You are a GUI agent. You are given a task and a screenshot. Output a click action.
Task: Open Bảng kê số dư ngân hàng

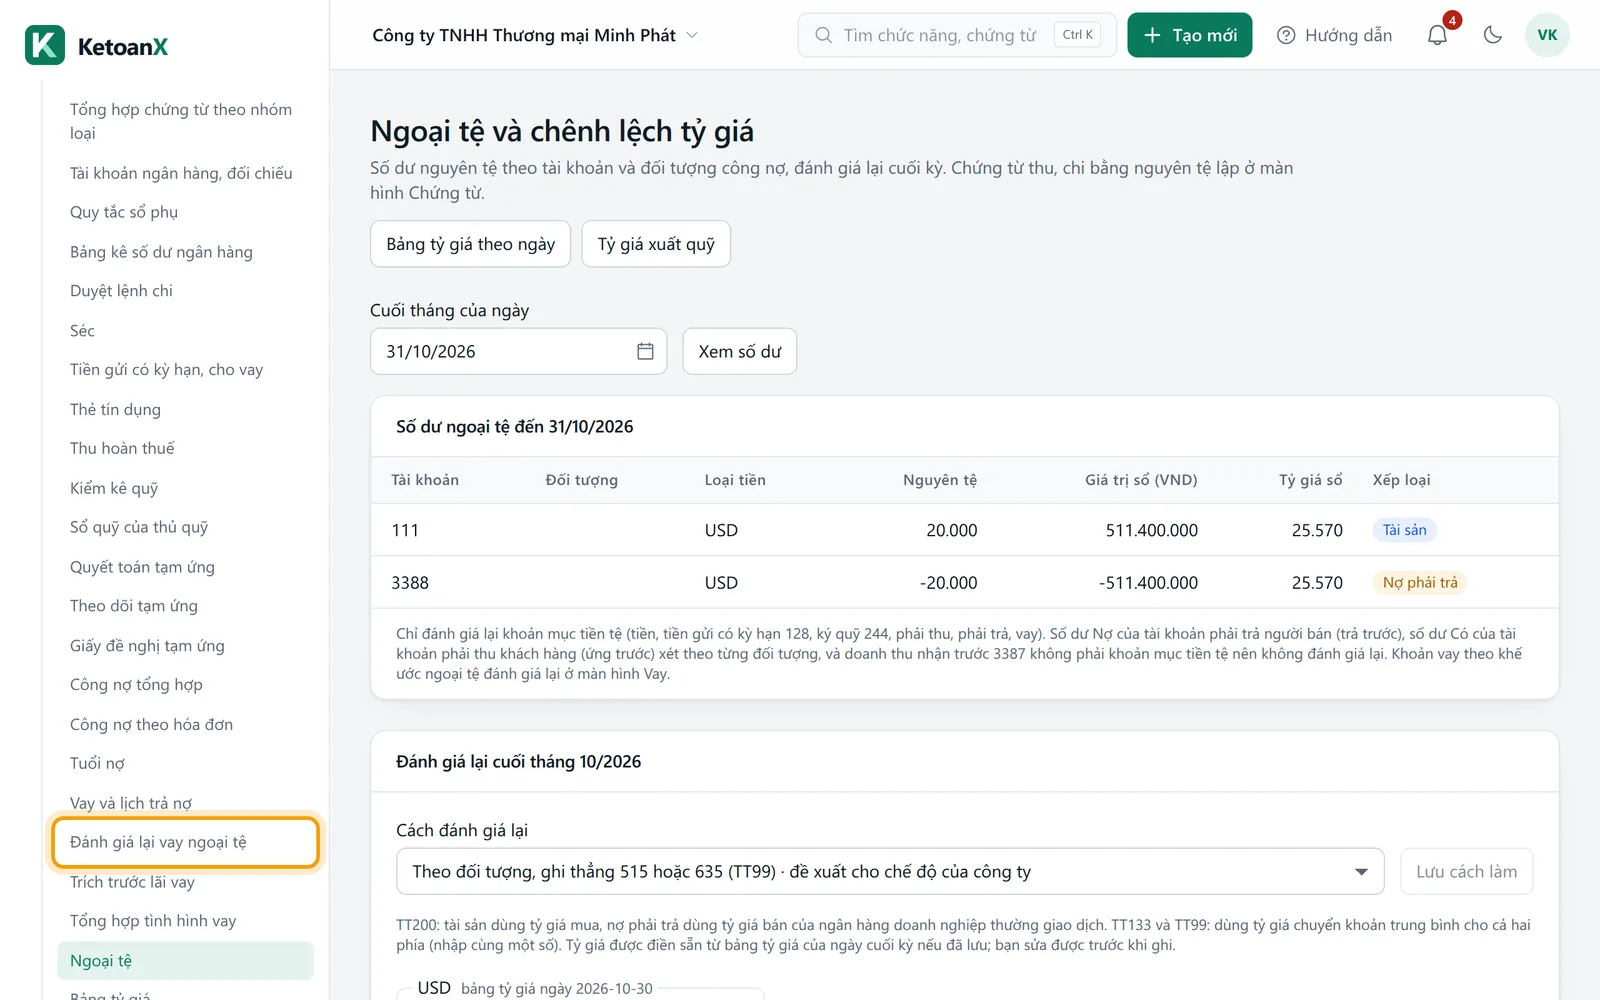point(185,252)
